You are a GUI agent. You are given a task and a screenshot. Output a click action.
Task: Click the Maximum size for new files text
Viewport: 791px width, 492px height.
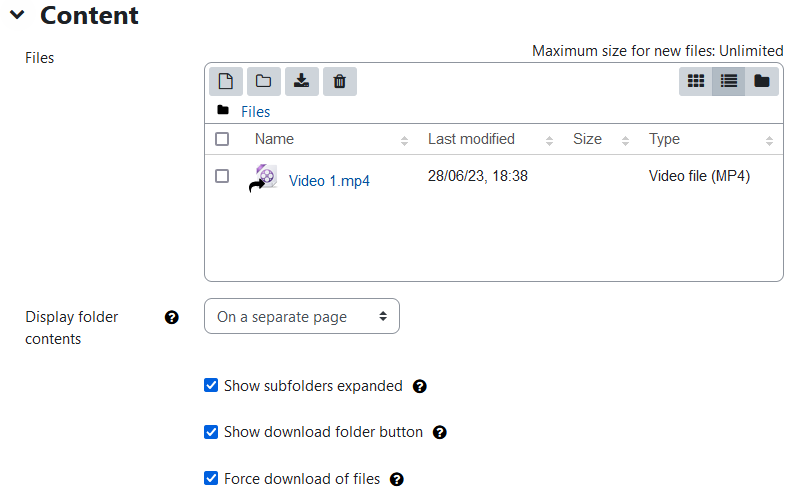click(x=658, y=51)
